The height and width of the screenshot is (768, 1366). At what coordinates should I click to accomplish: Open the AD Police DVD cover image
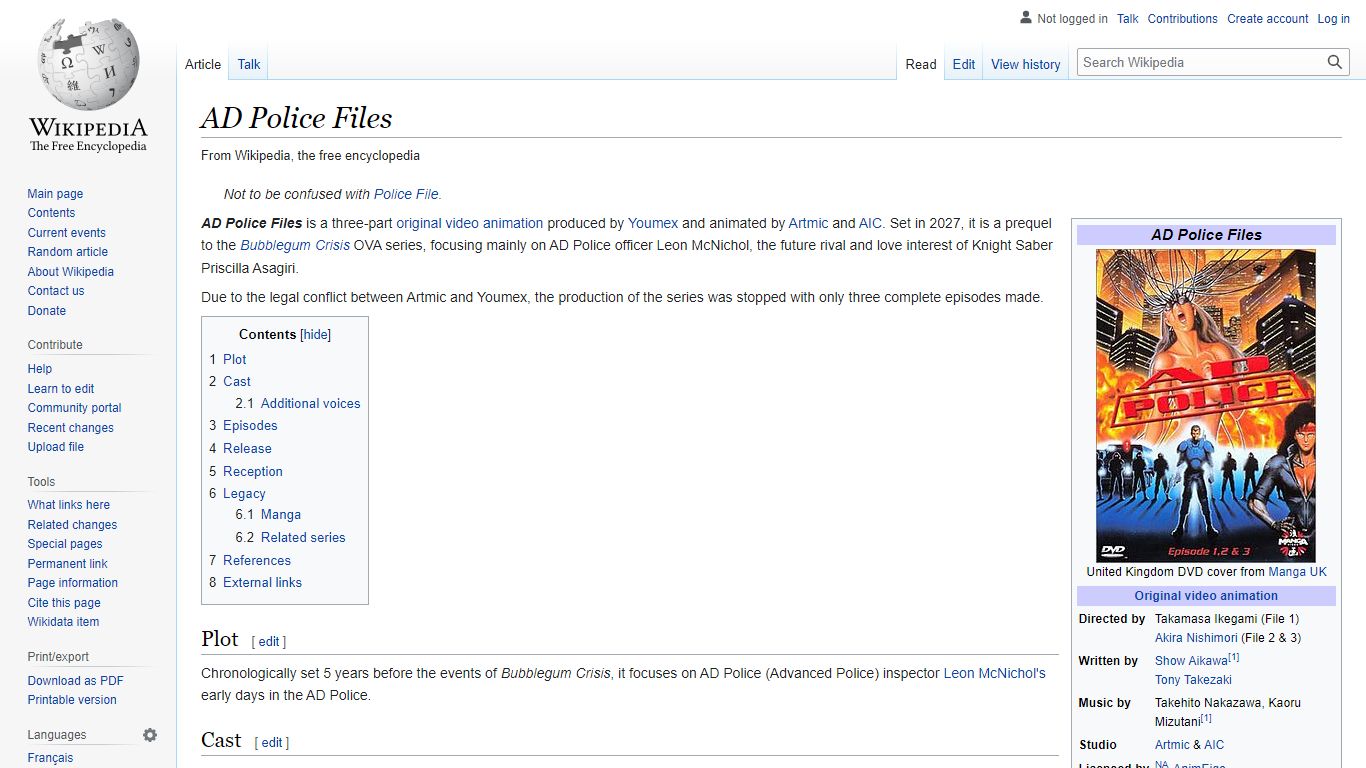(x=1206, y=405)
